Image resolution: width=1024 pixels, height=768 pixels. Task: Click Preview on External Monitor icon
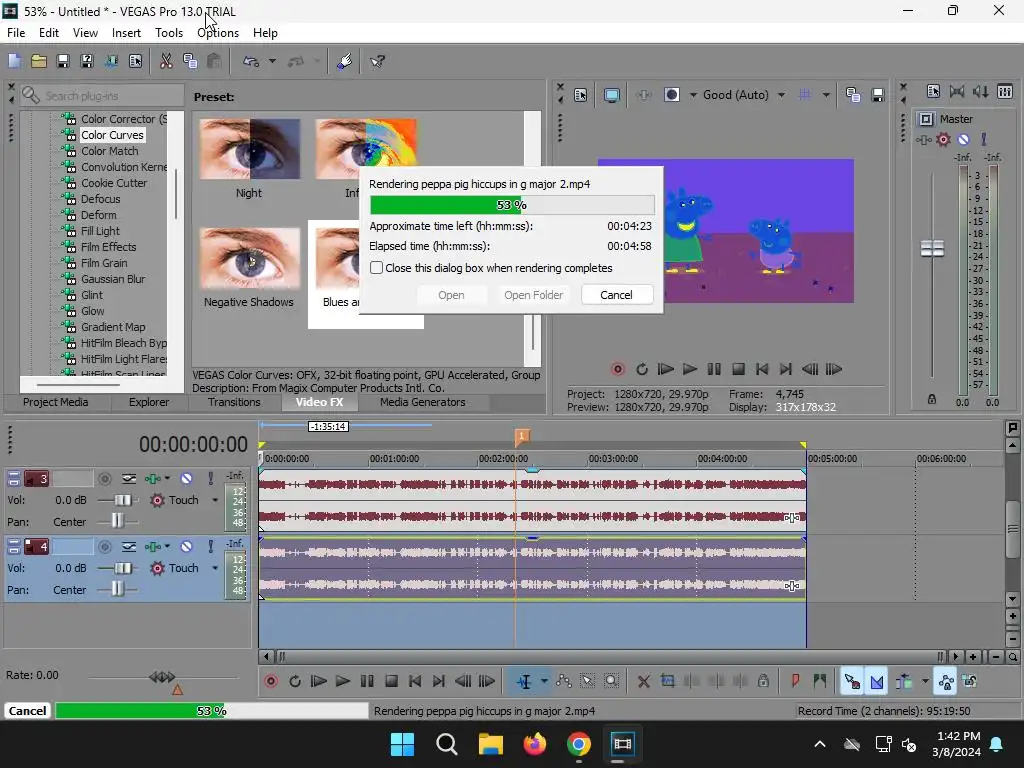click(611, 95)
